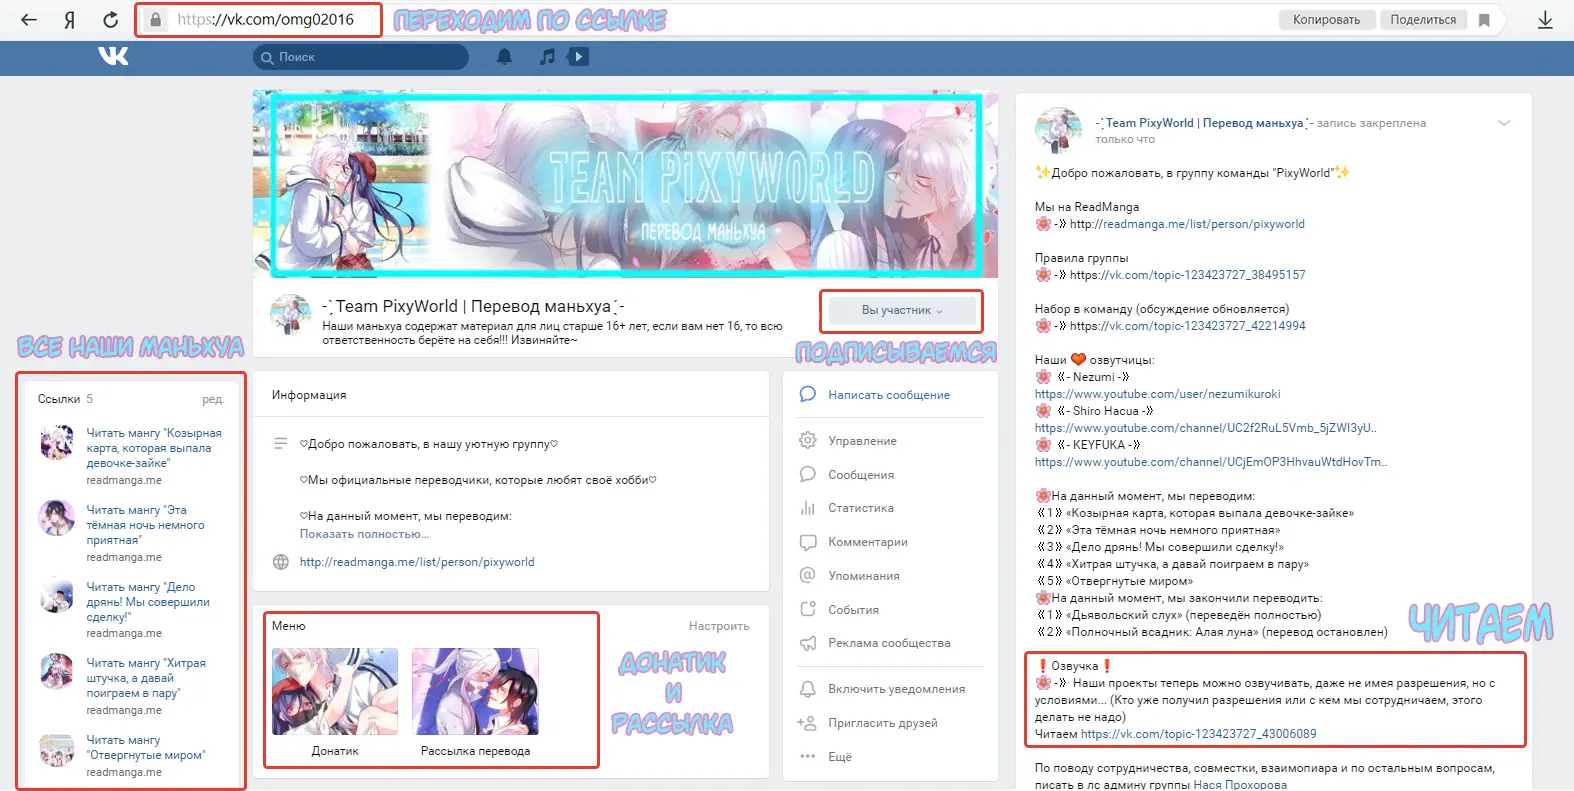This screenshot has width=1574, height=791.
Task: Expand description with Показать полностью
Action: click(x=364, y=534)
